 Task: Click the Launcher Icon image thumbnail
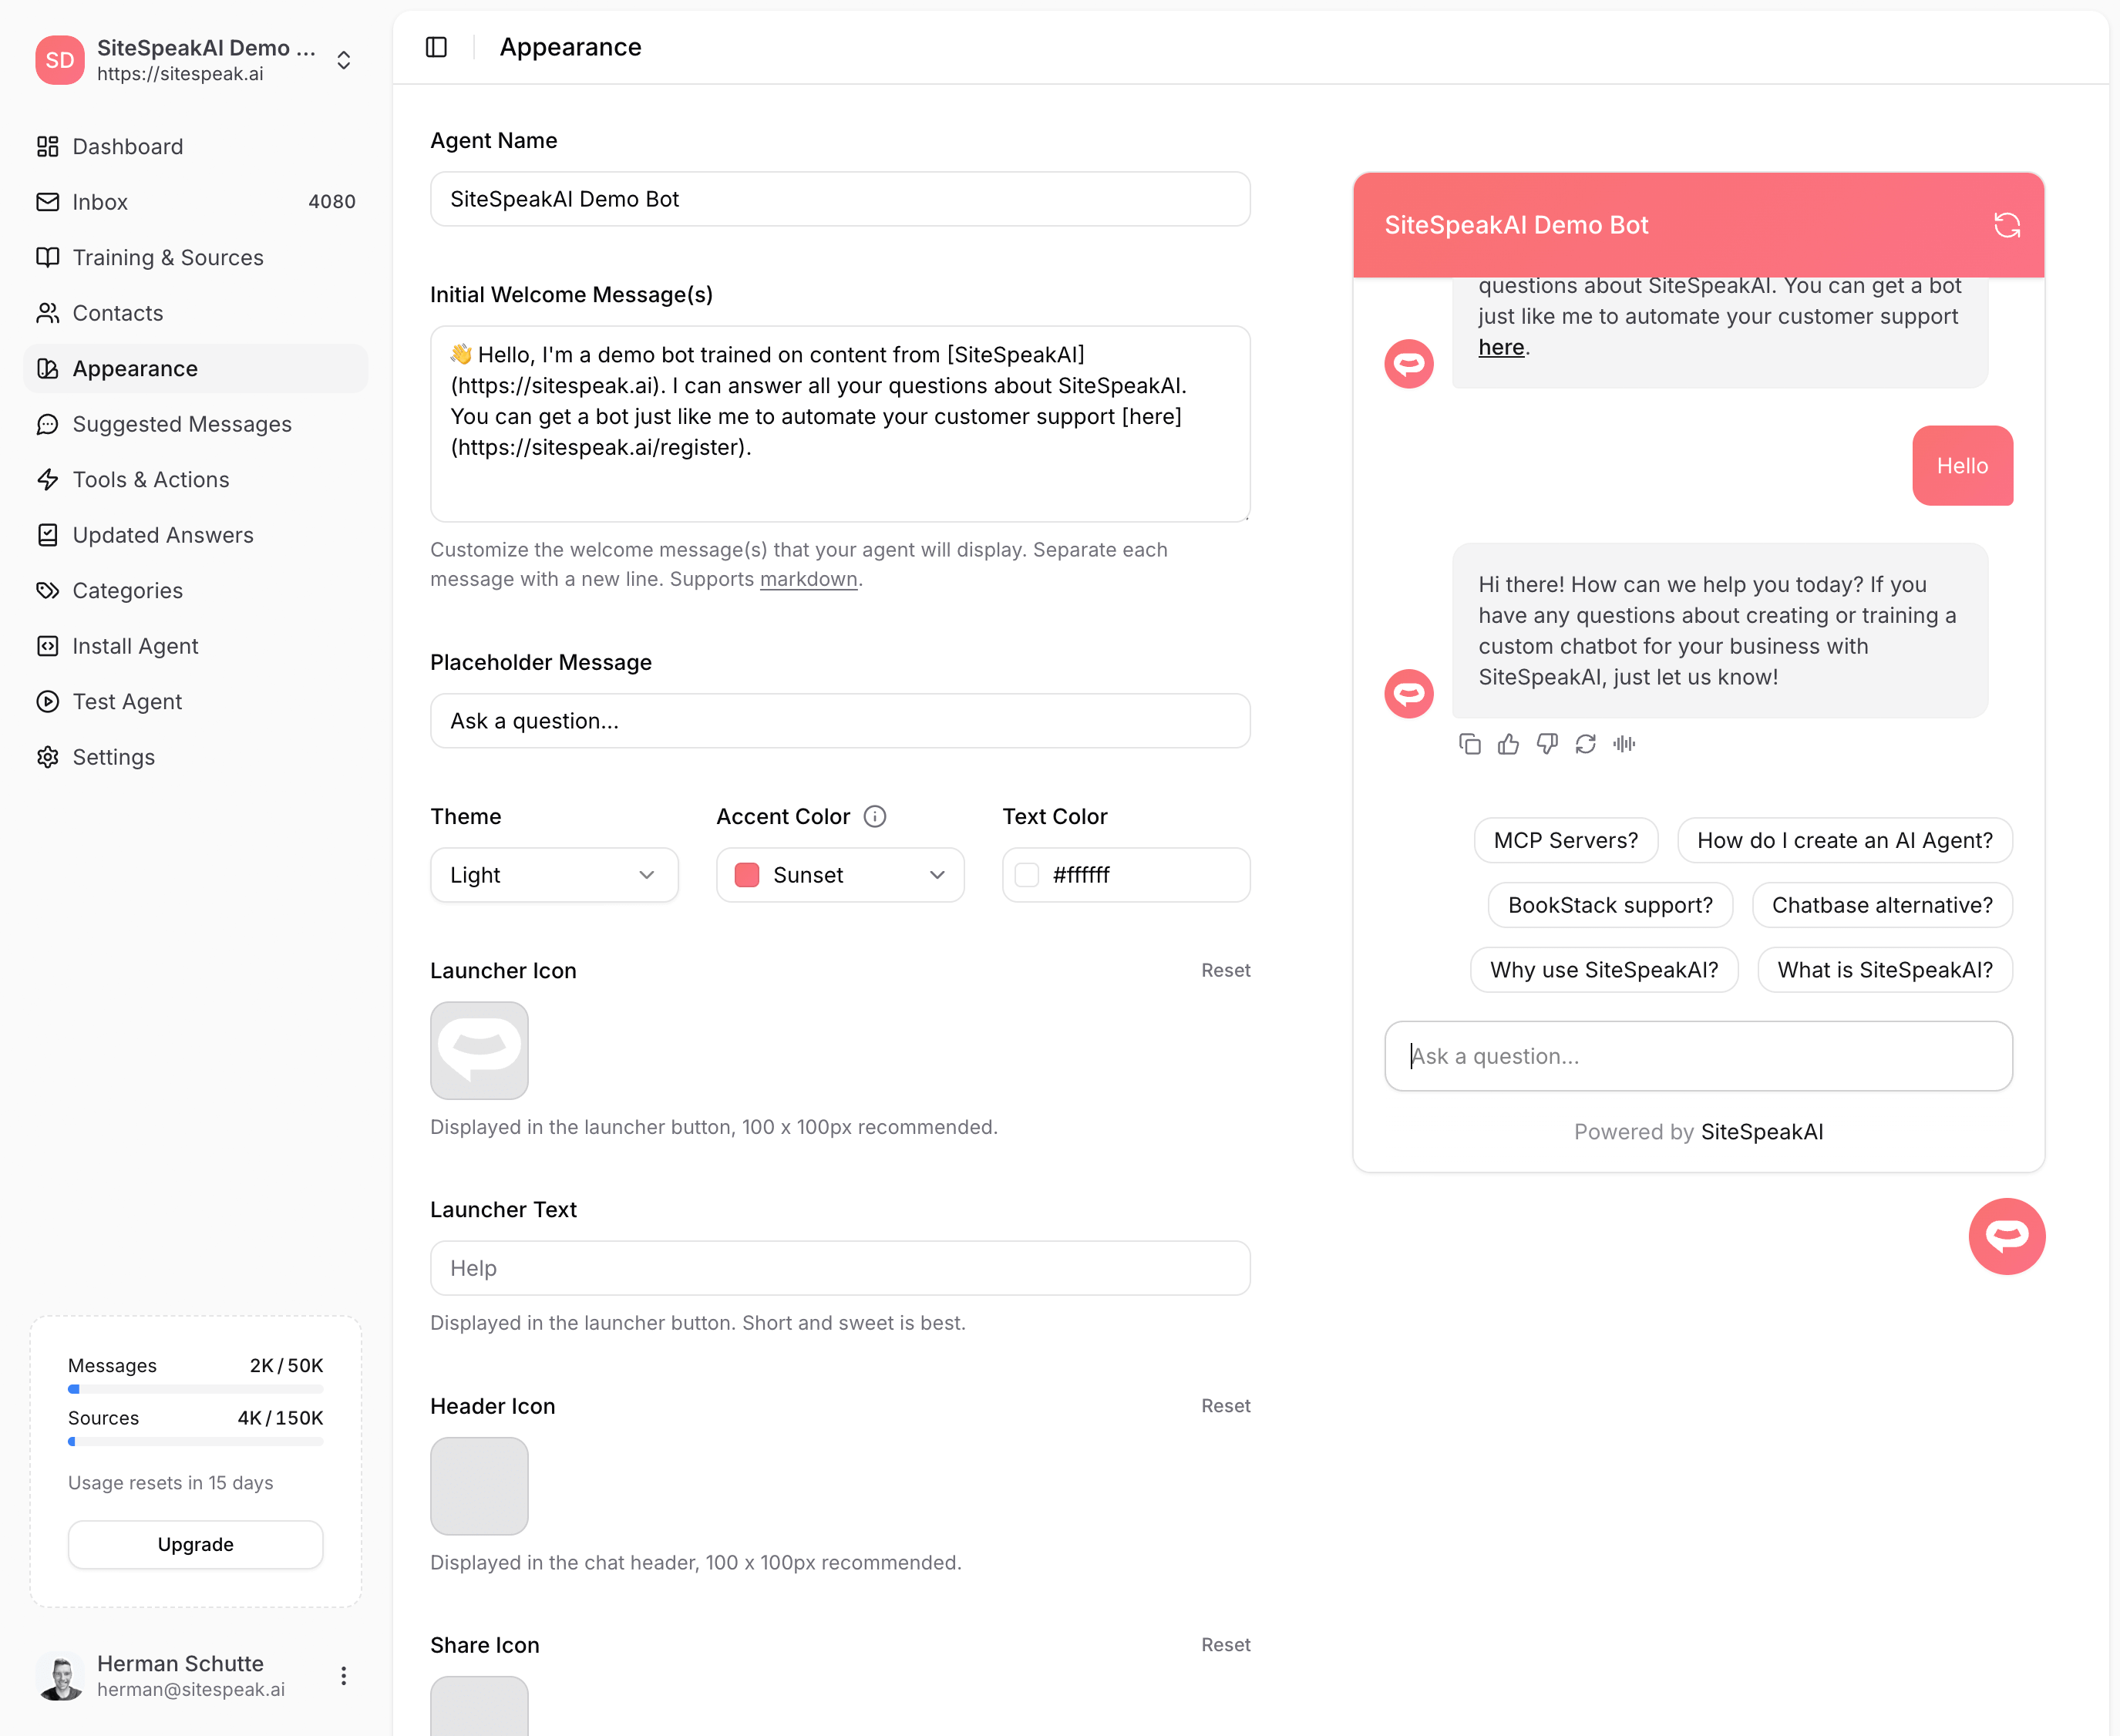coord(479,1050)
